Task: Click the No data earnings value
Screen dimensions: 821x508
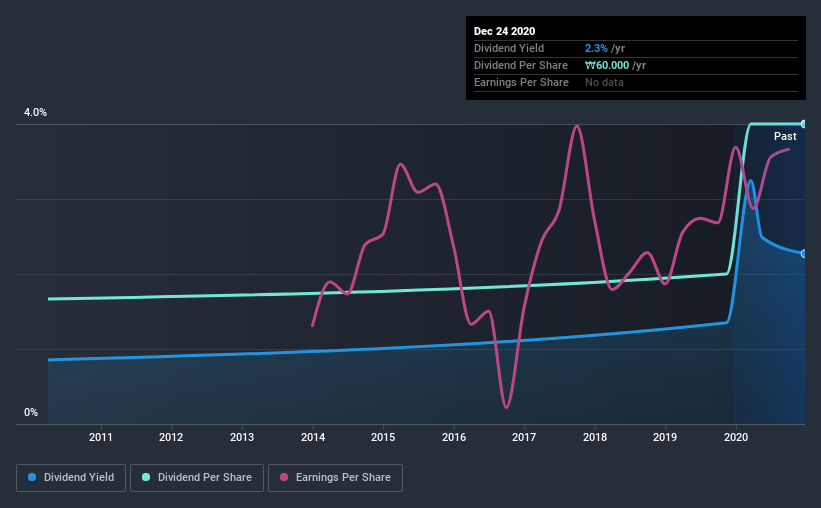Action: coord(604,82)
